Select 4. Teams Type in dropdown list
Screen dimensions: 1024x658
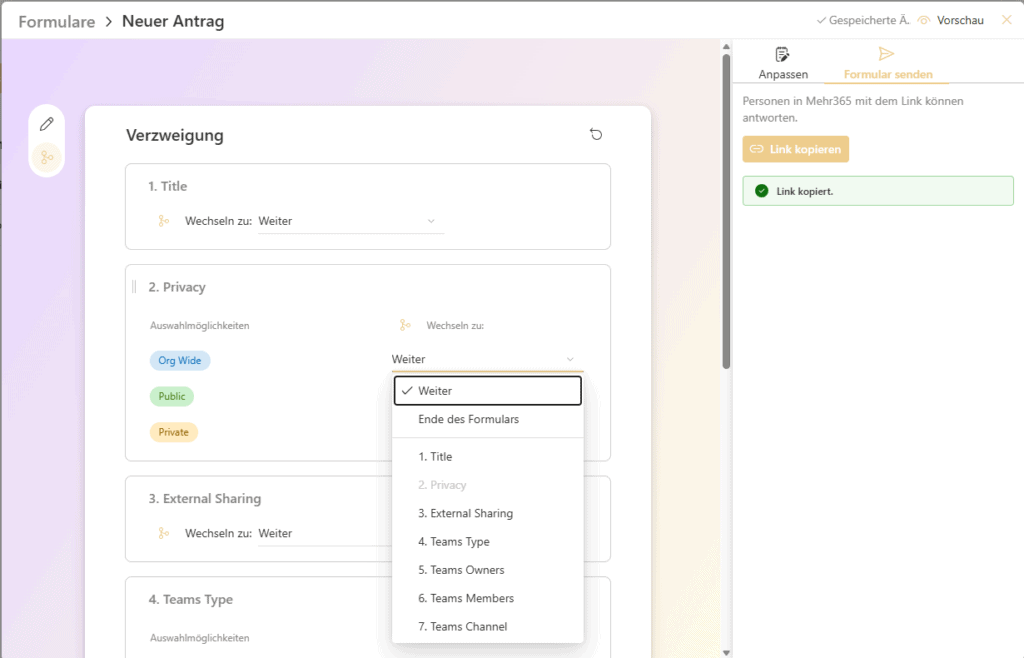point(487,541)
